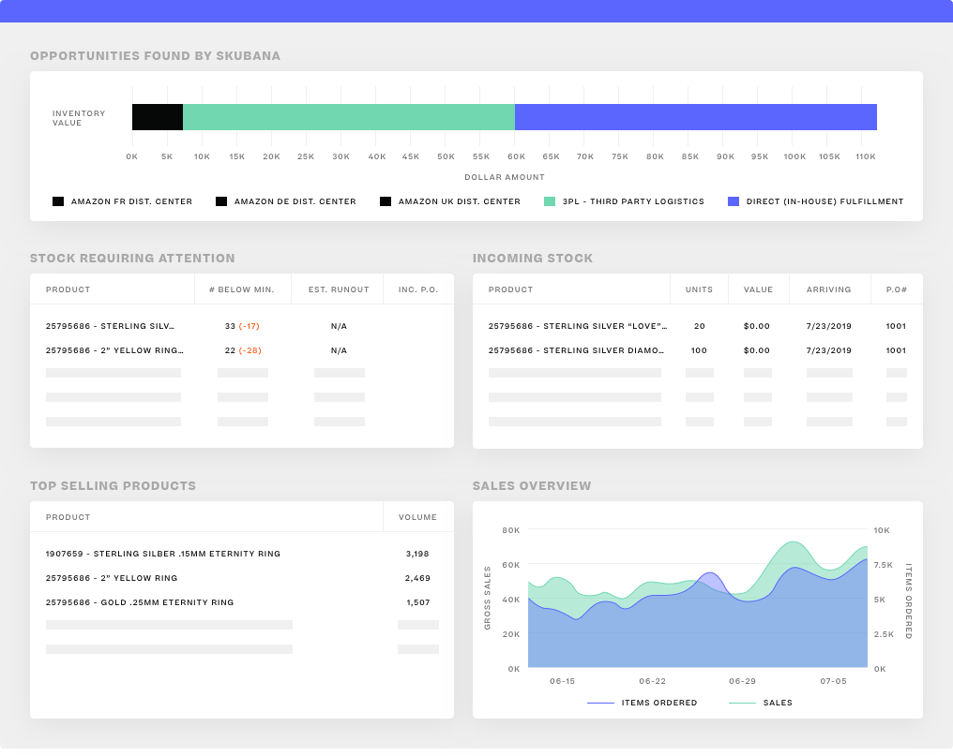Sort Incoming Stock by the Arriving column
Viewport: 953px width, 756px height.
pyautogui.click(x=830, y=289)
